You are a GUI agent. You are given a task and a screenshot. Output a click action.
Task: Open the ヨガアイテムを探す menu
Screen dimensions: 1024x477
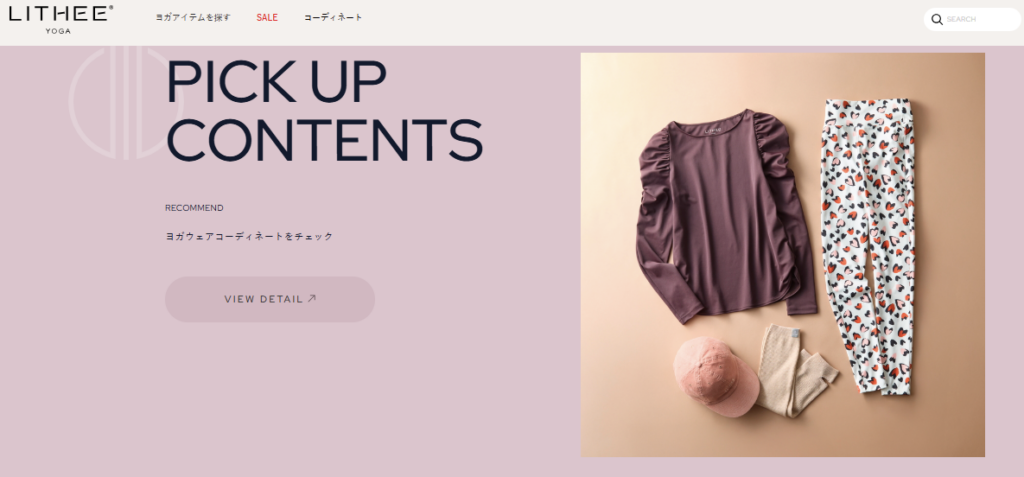coord(193,18)
